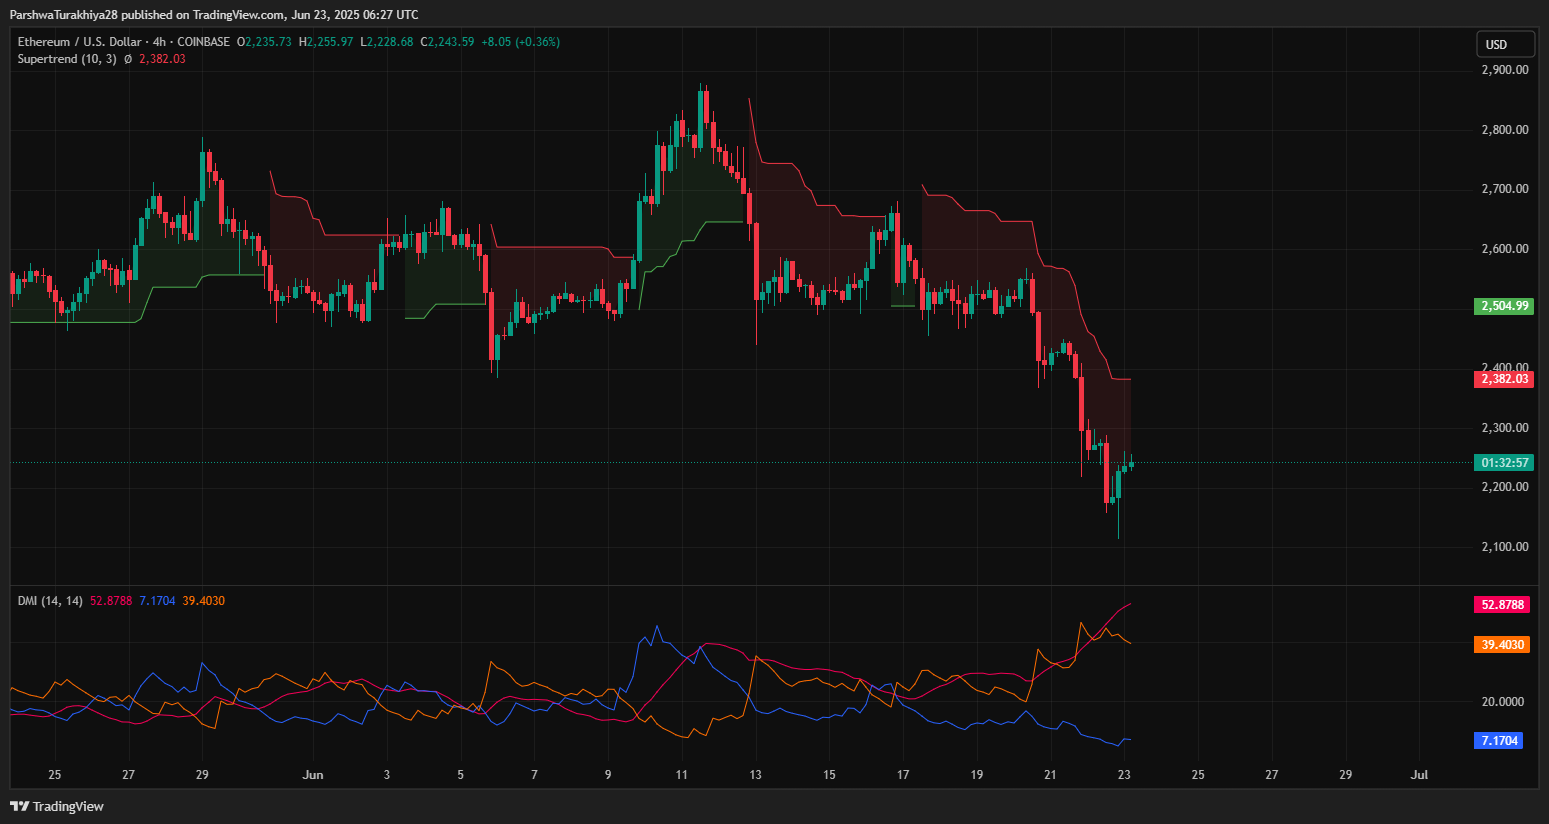Viewport: 1549px width, 824px height.
Task: Click the green 2,504.99 Supertrend price tag
Action: [1504, 306]
